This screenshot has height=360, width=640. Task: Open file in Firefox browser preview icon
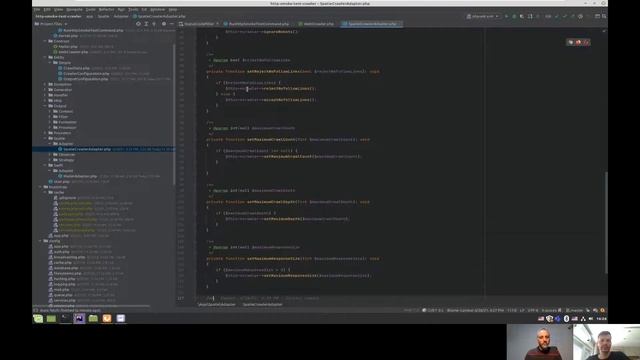click(578, 42)
